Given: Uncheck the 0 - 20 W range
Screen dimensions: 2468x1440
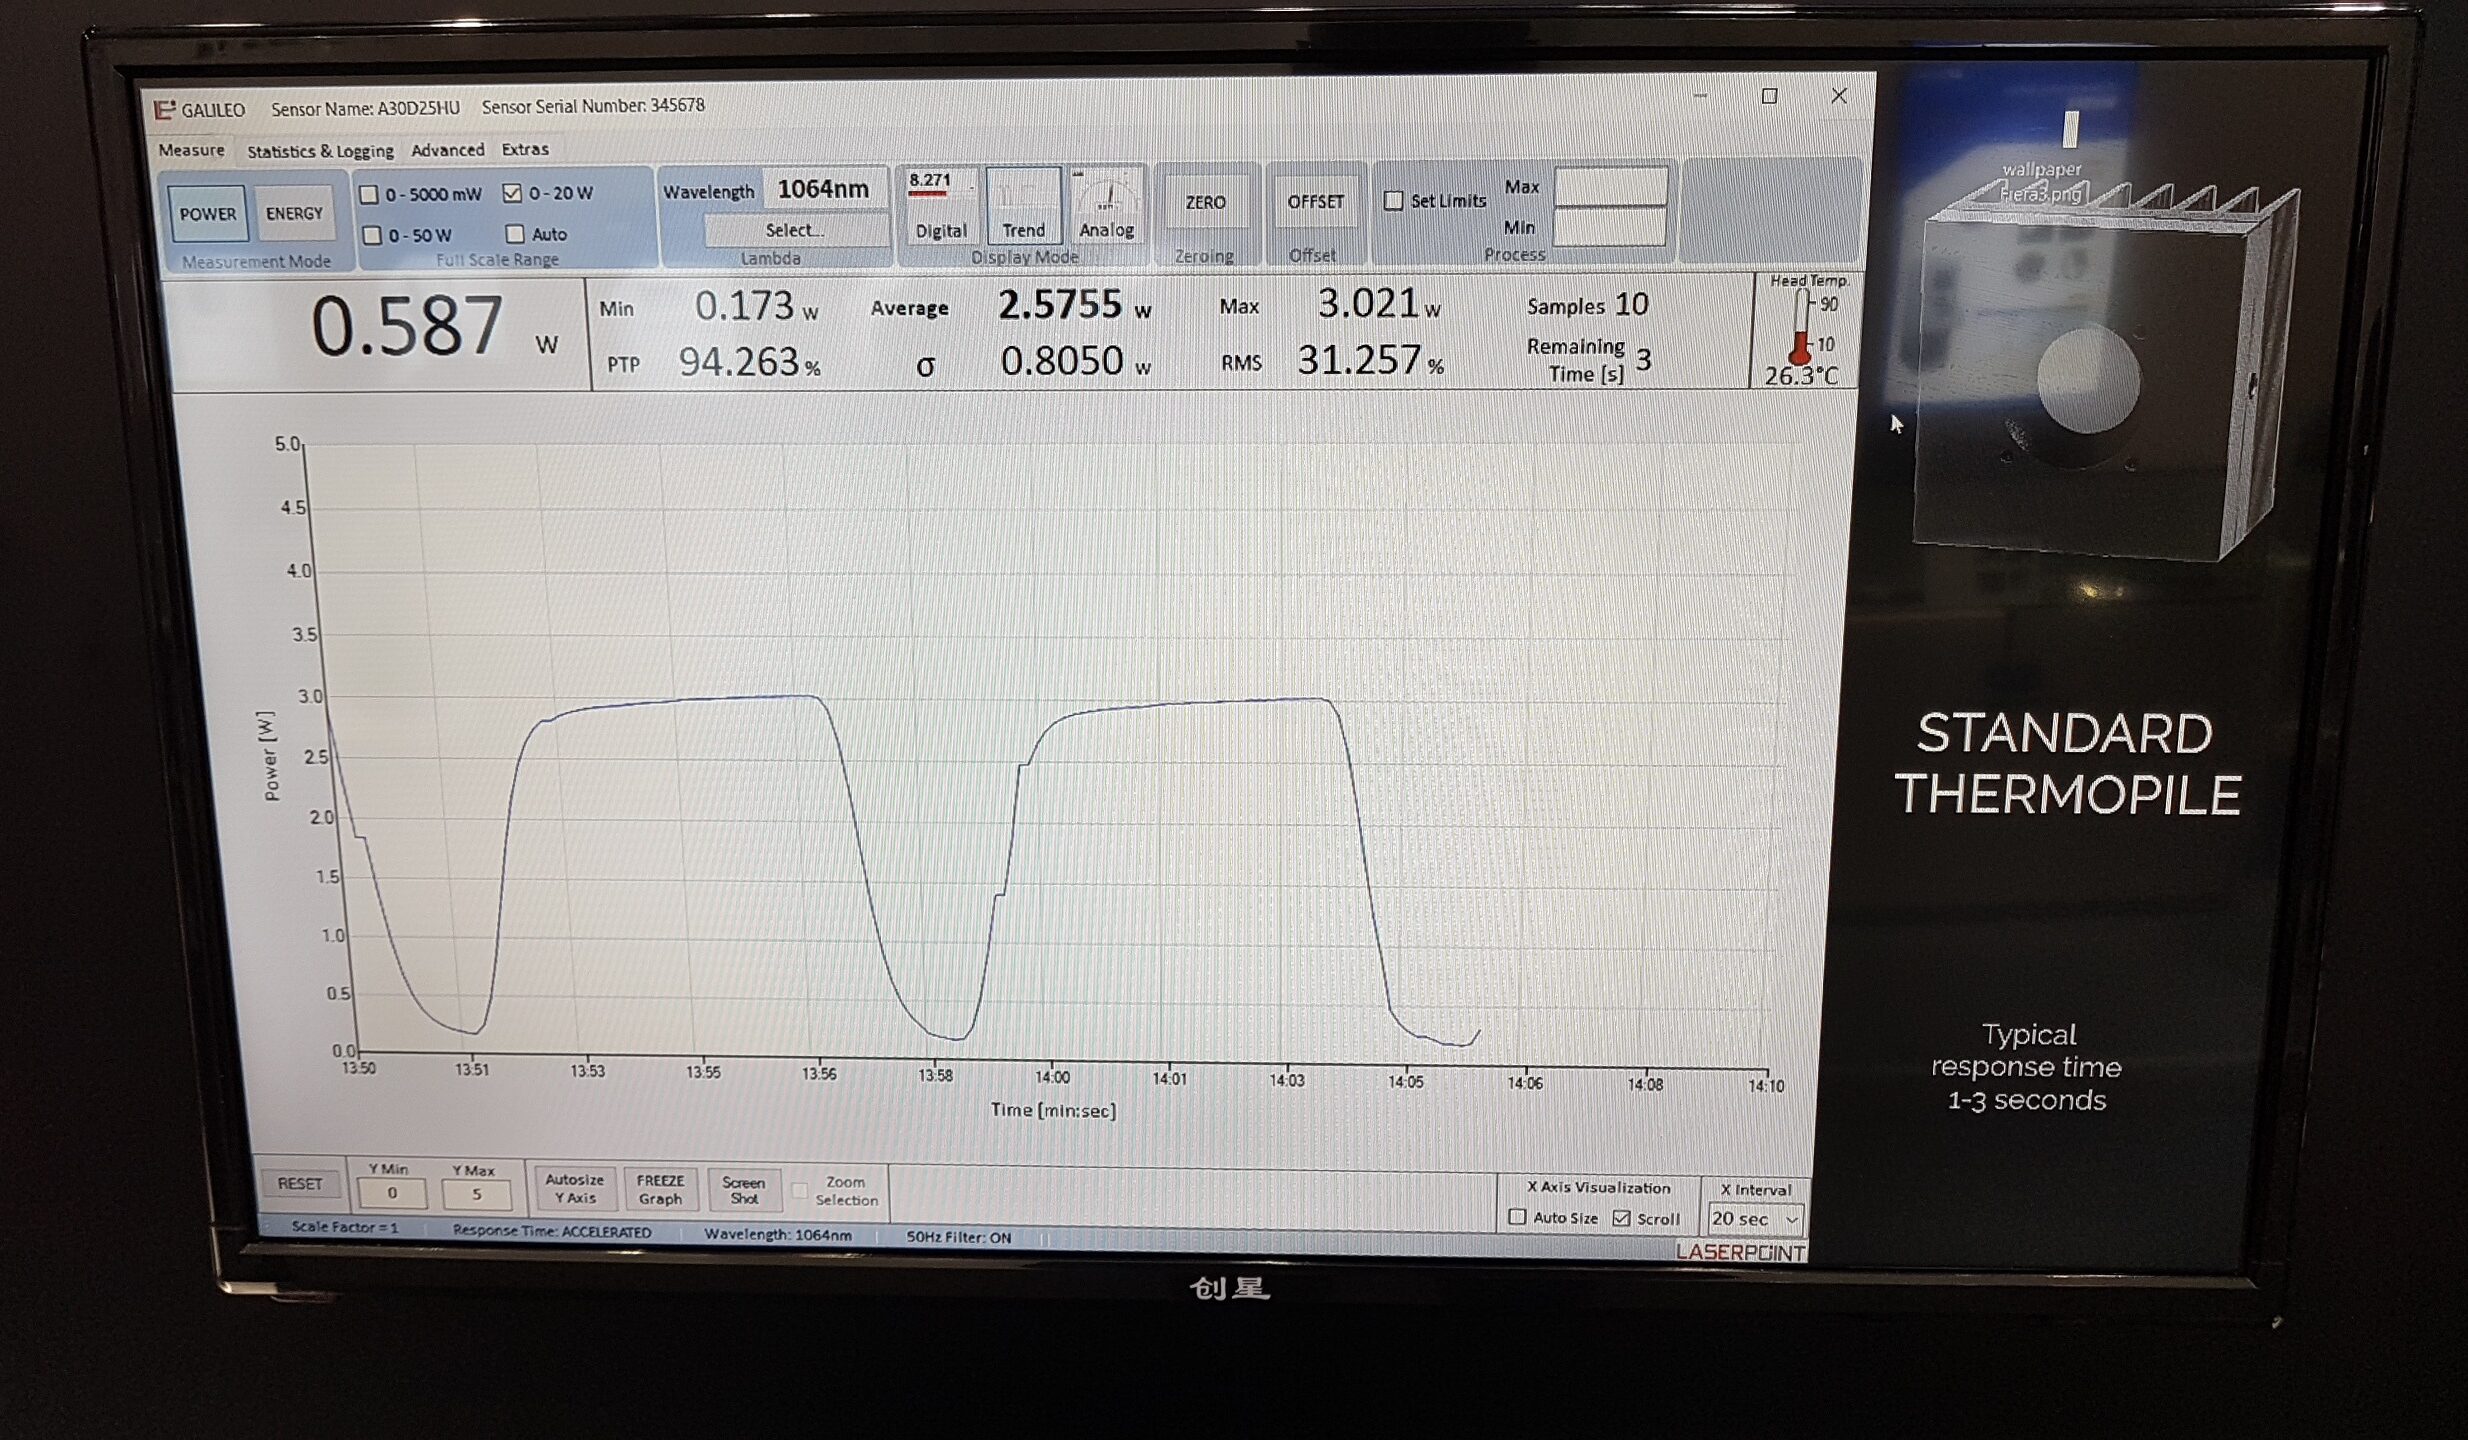Looking at the screenshot, I should [512, 193].
